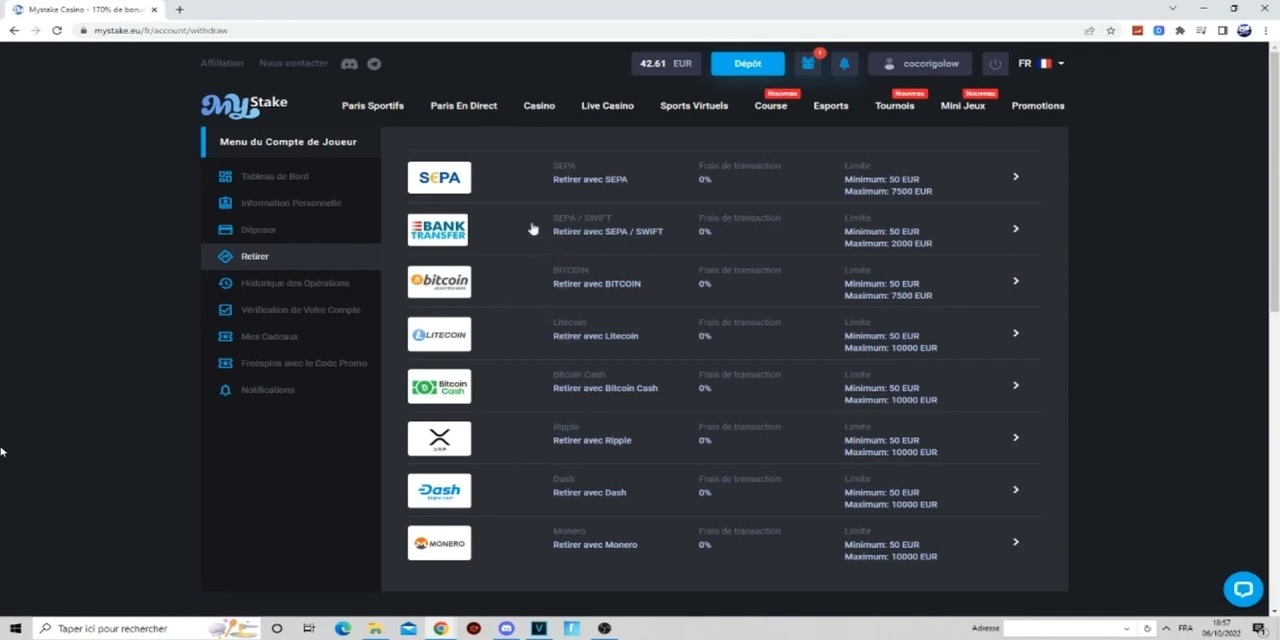The width and height of the screenshot is (1280, 640).
Task: Expand the SEPA withdrawal option arrow
Action: click(1015, 177)
